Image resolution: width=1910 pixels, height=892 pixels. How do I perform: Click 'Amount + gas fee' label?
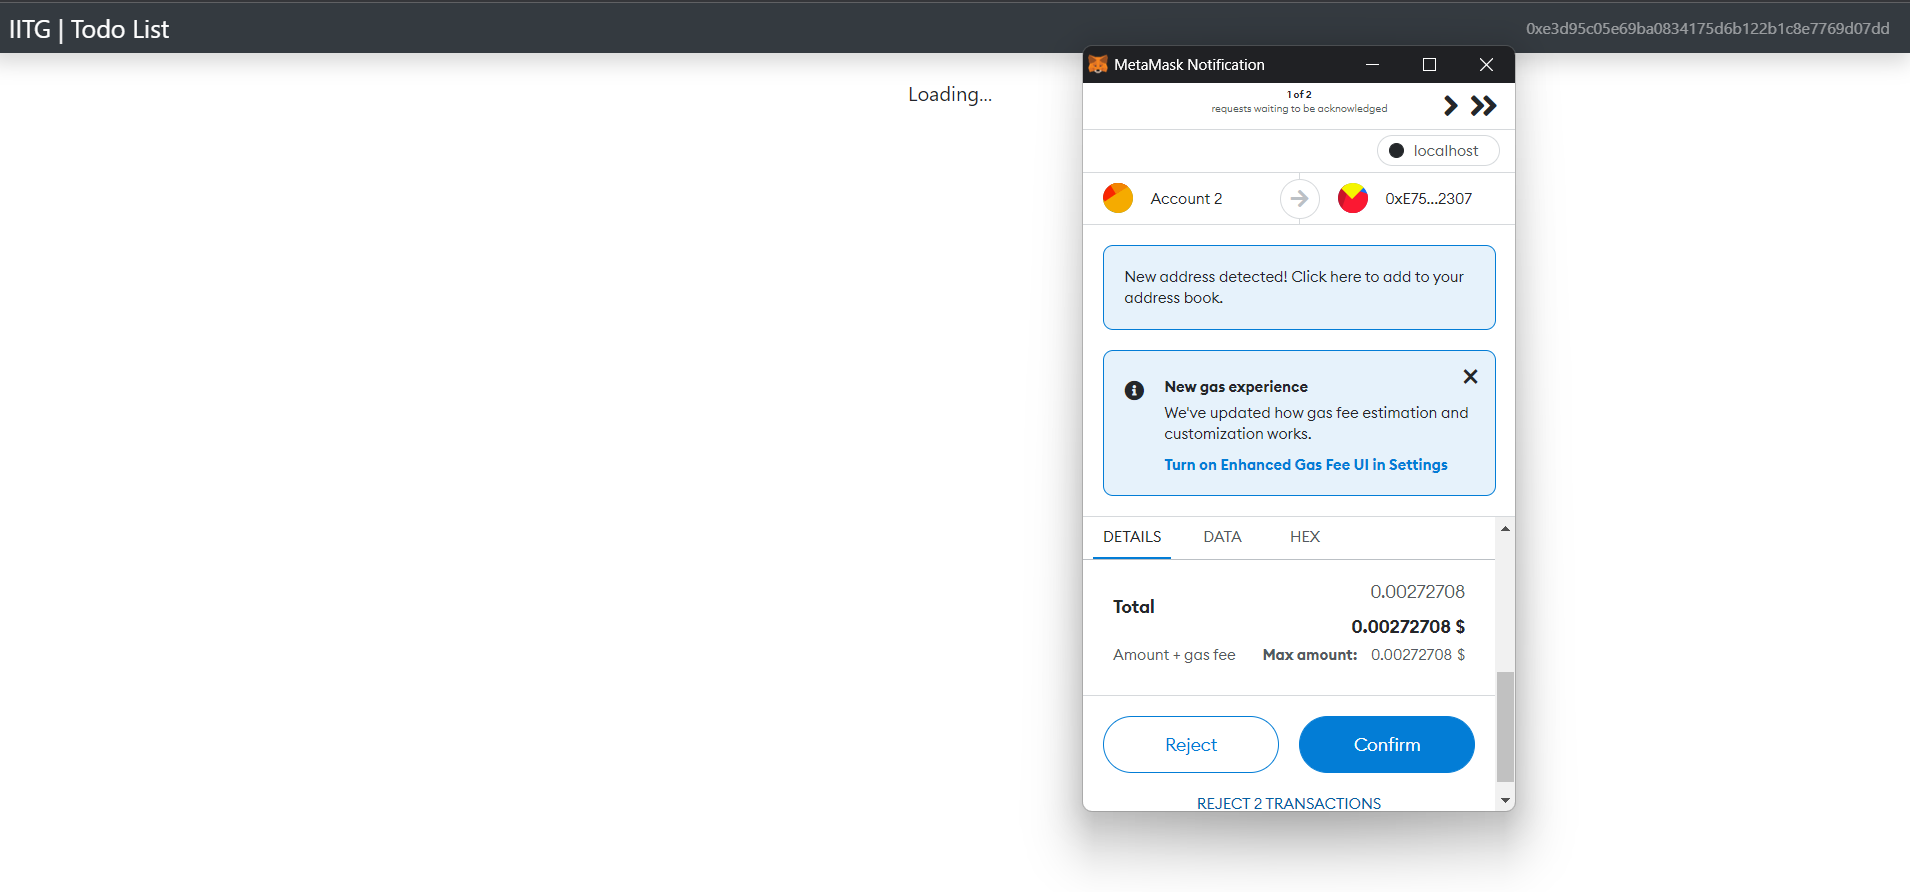(x=1174, y=655)
